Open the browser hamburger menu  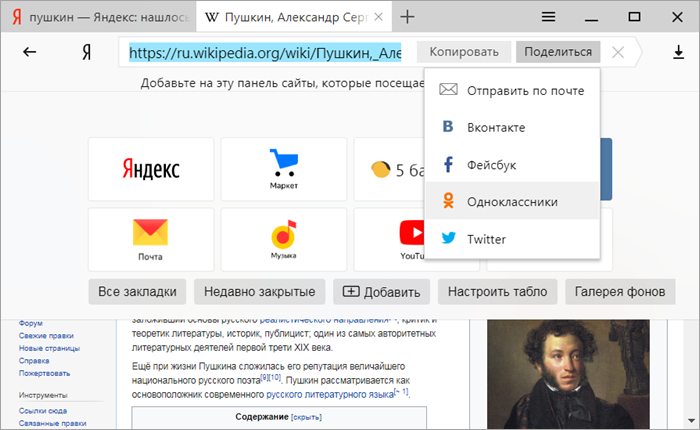tap(548, 17)
